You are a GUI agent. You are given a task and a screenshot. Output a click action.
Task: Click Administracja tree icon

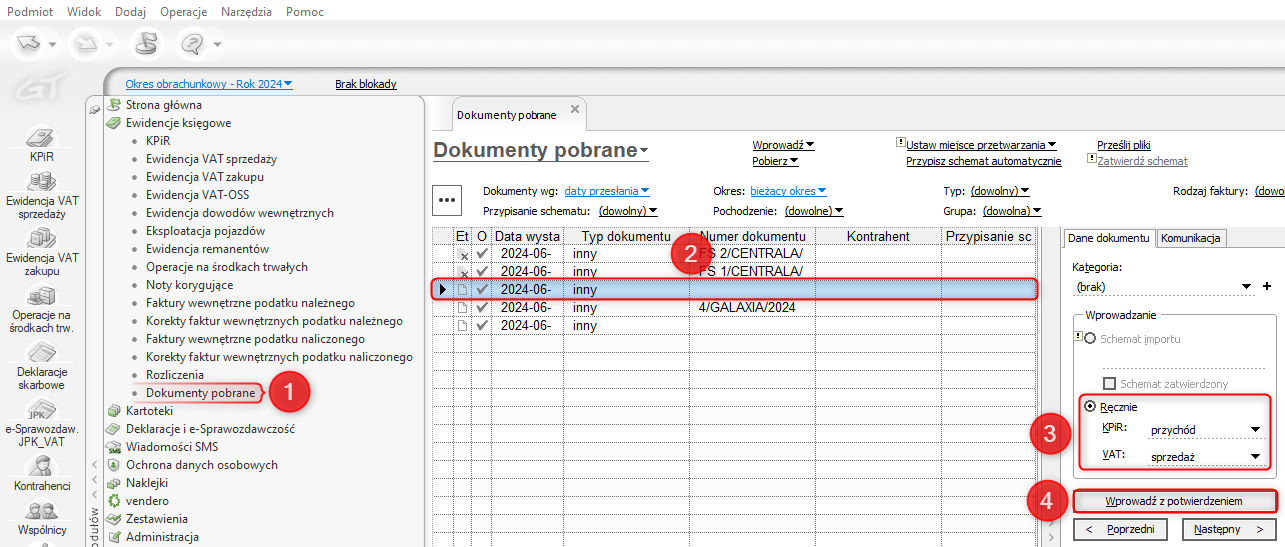click(114, 537)
